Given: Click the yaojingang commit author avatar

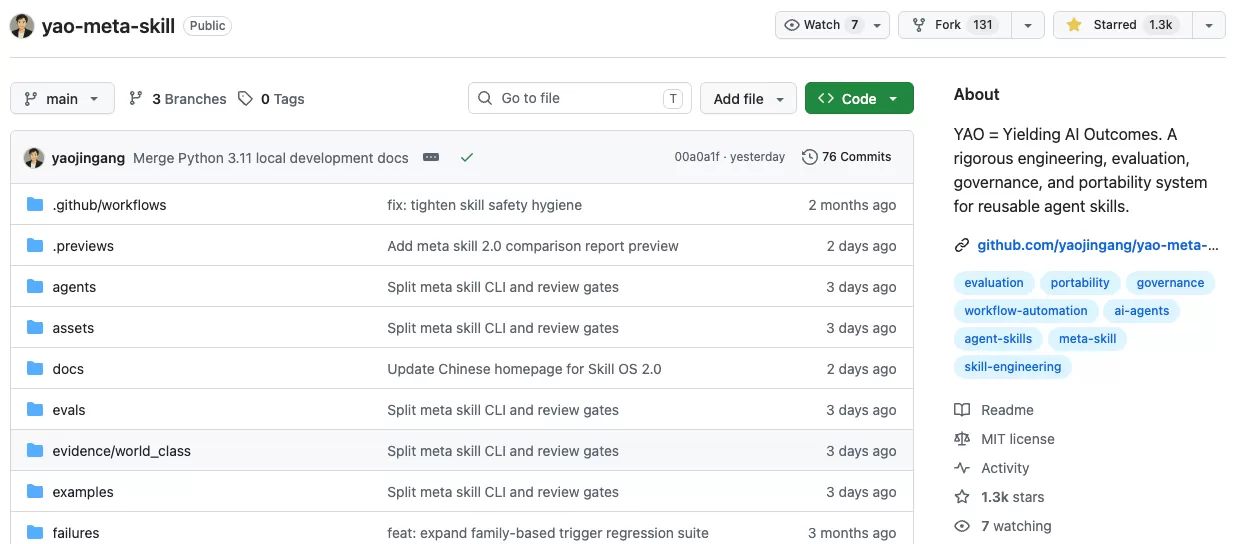Looking at the screenshot, I should (x=34, y=157).
